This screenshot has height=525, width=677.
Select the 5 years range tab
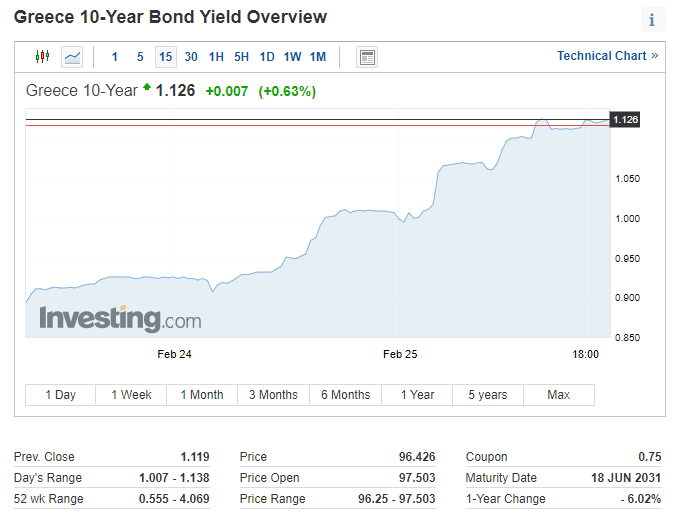pyautogui.click(x=488, y=395)
